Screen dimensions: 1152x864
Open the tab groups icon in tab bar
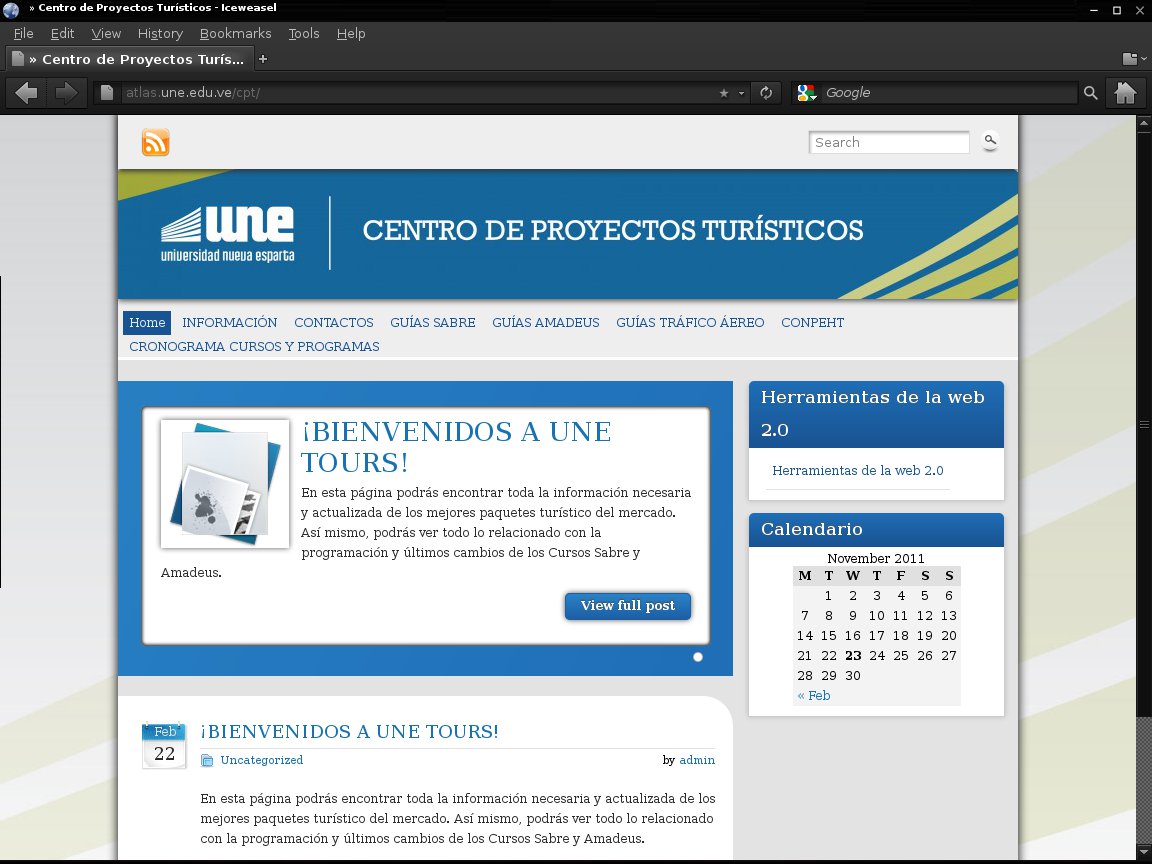click(x=1130, y=59)
